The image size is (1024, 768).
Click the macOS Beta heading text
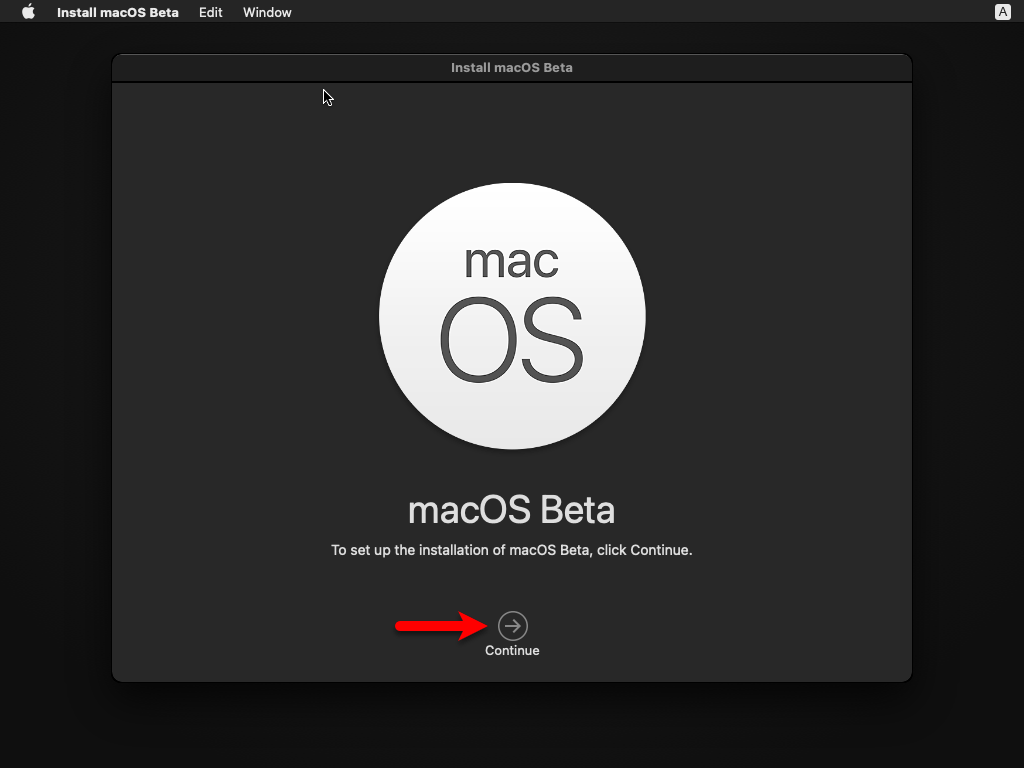pos(511,509)
